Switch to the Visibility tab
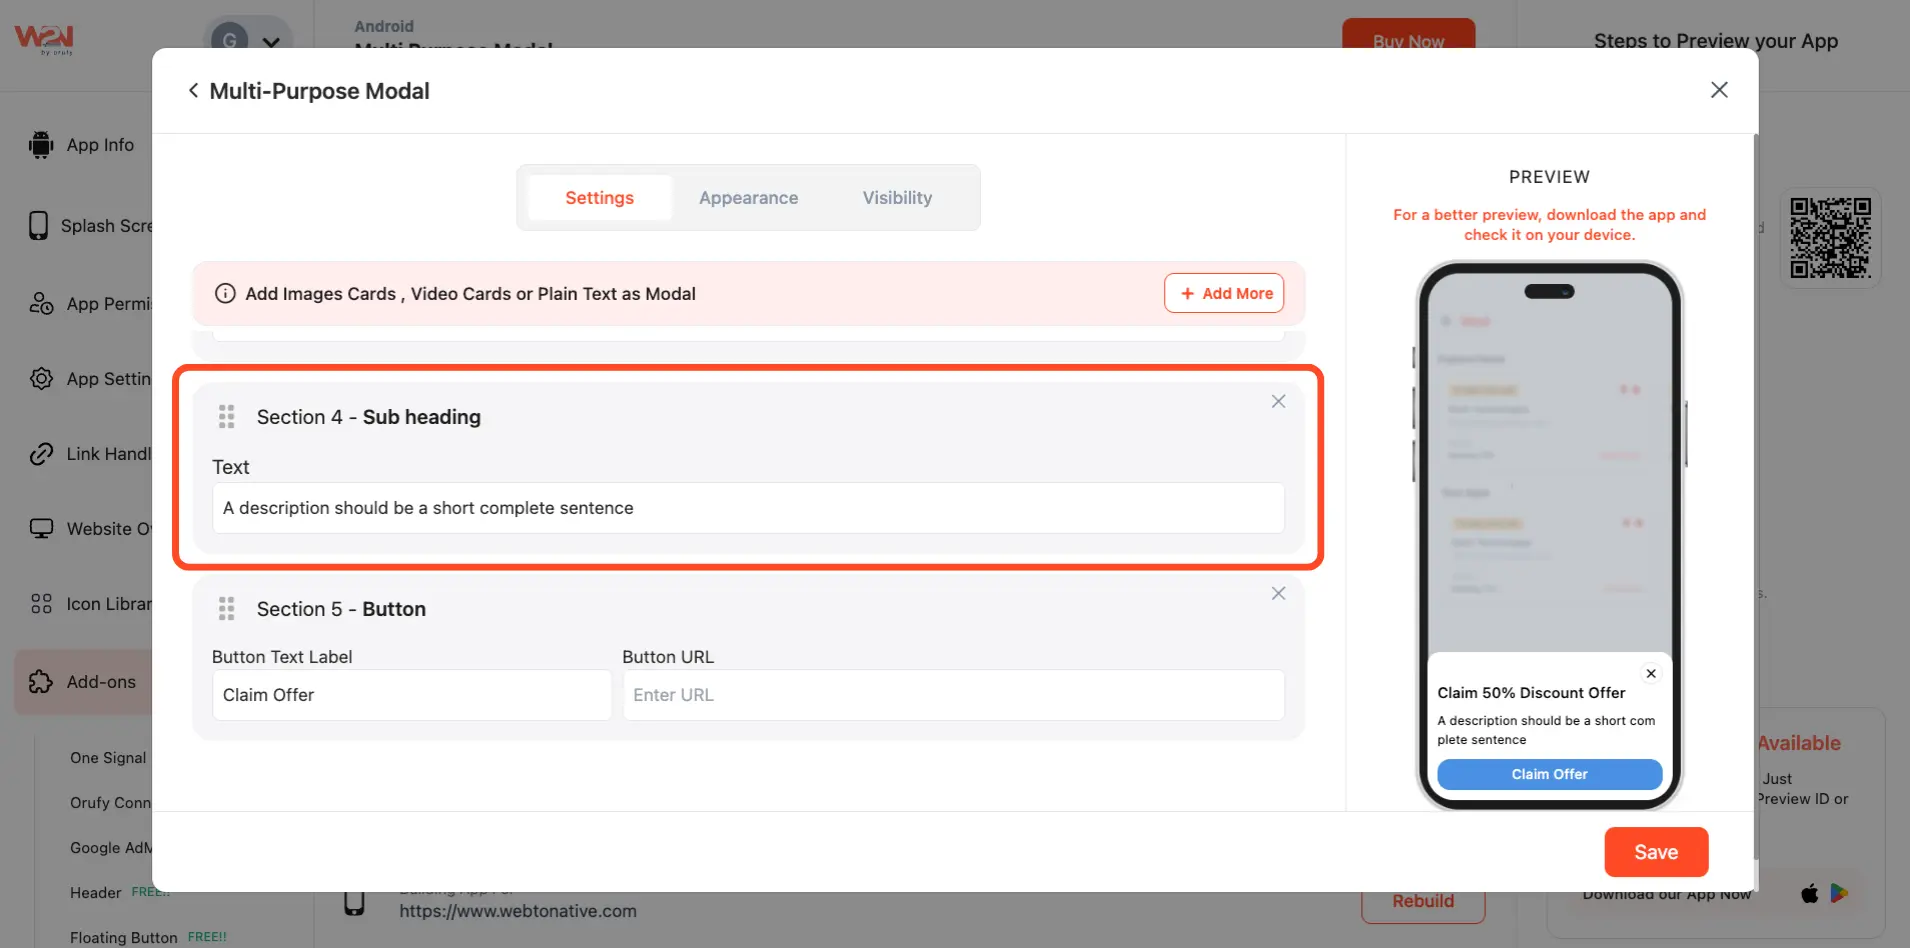1910x948 pixels. (897, 198)
